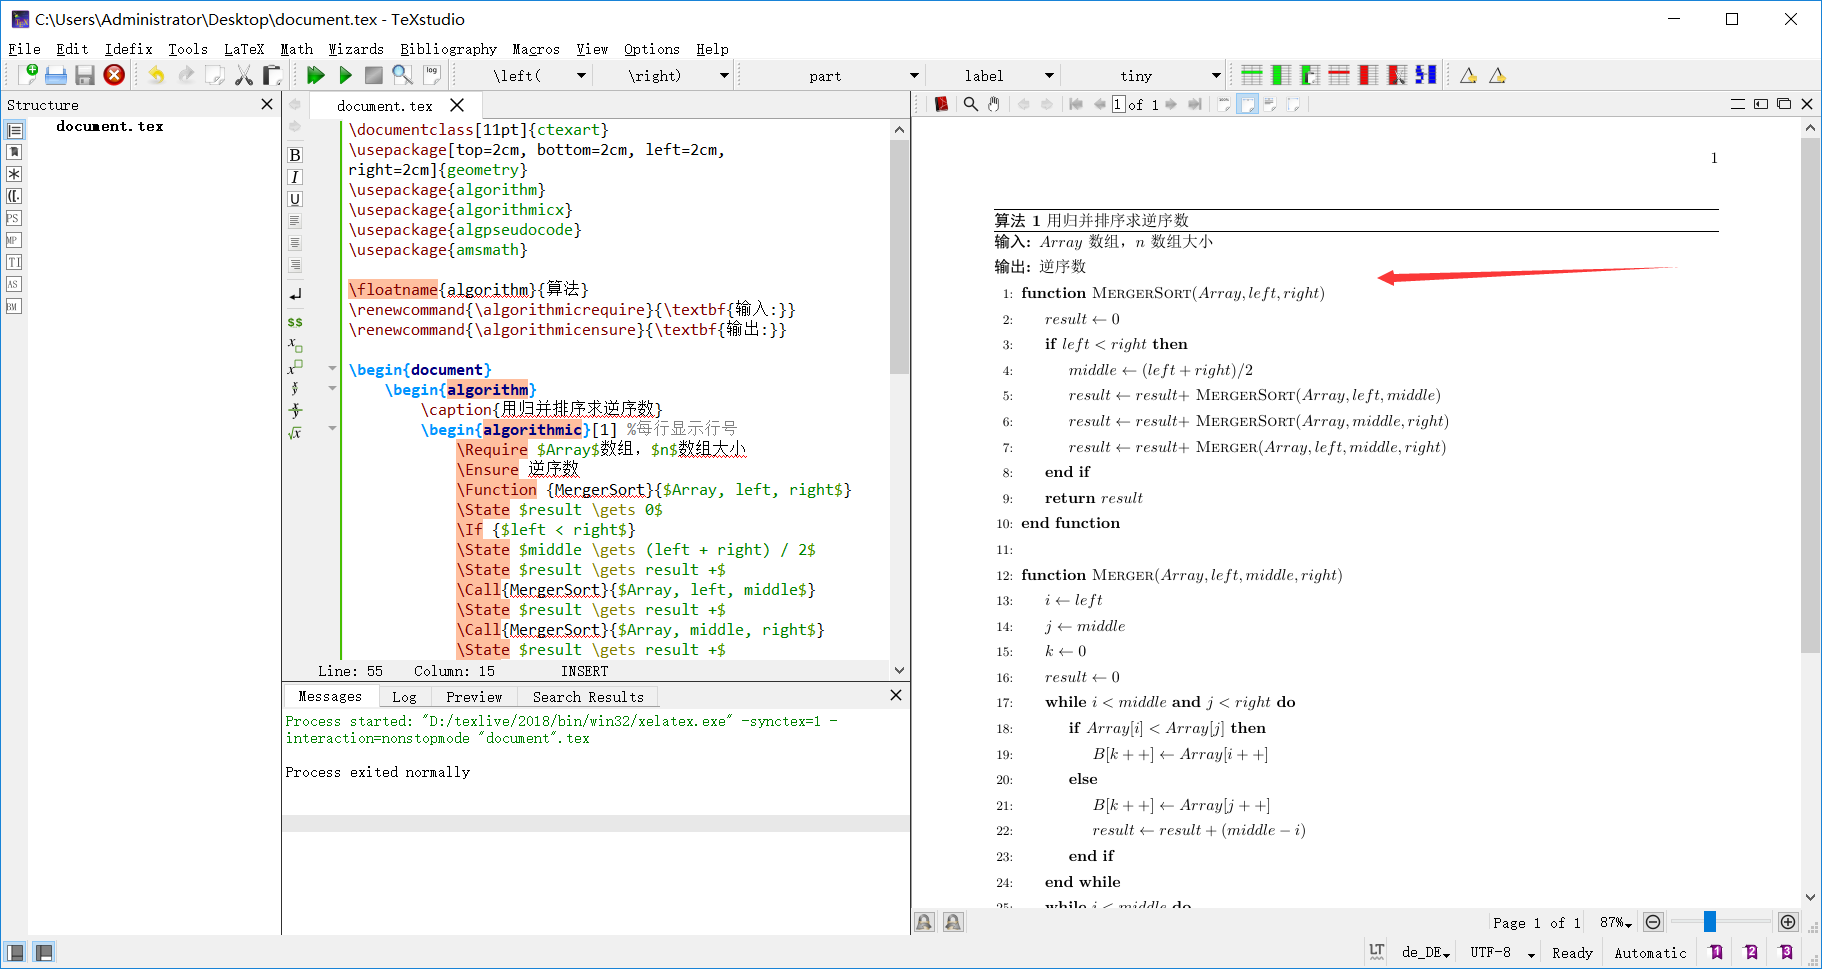The width and height of the screenshot is (1822, 969).
Task: Insert italic text using I button
Action: pos(295,177)
